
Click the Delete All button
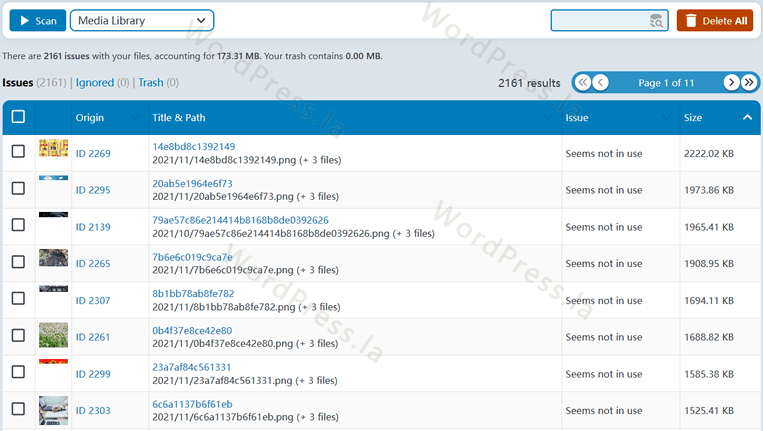[x=714, y=21]
